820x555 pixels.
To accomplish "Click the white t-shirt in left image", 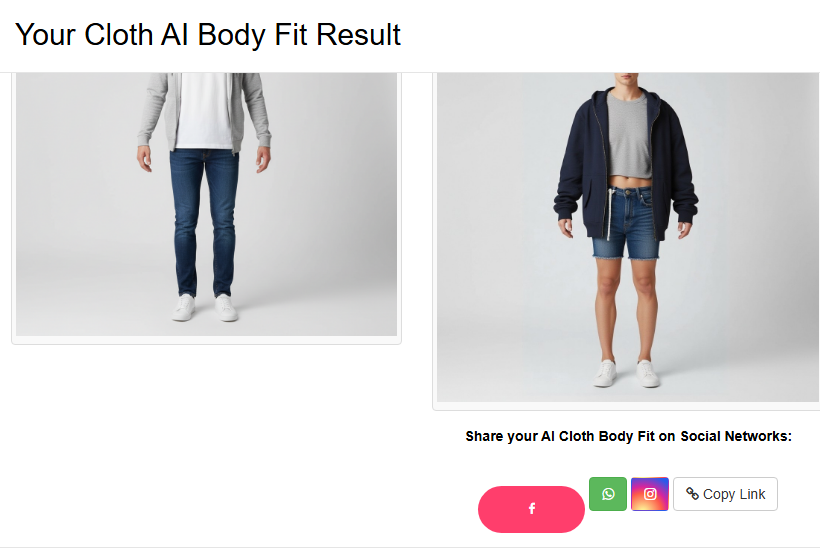I will [204, 110].
